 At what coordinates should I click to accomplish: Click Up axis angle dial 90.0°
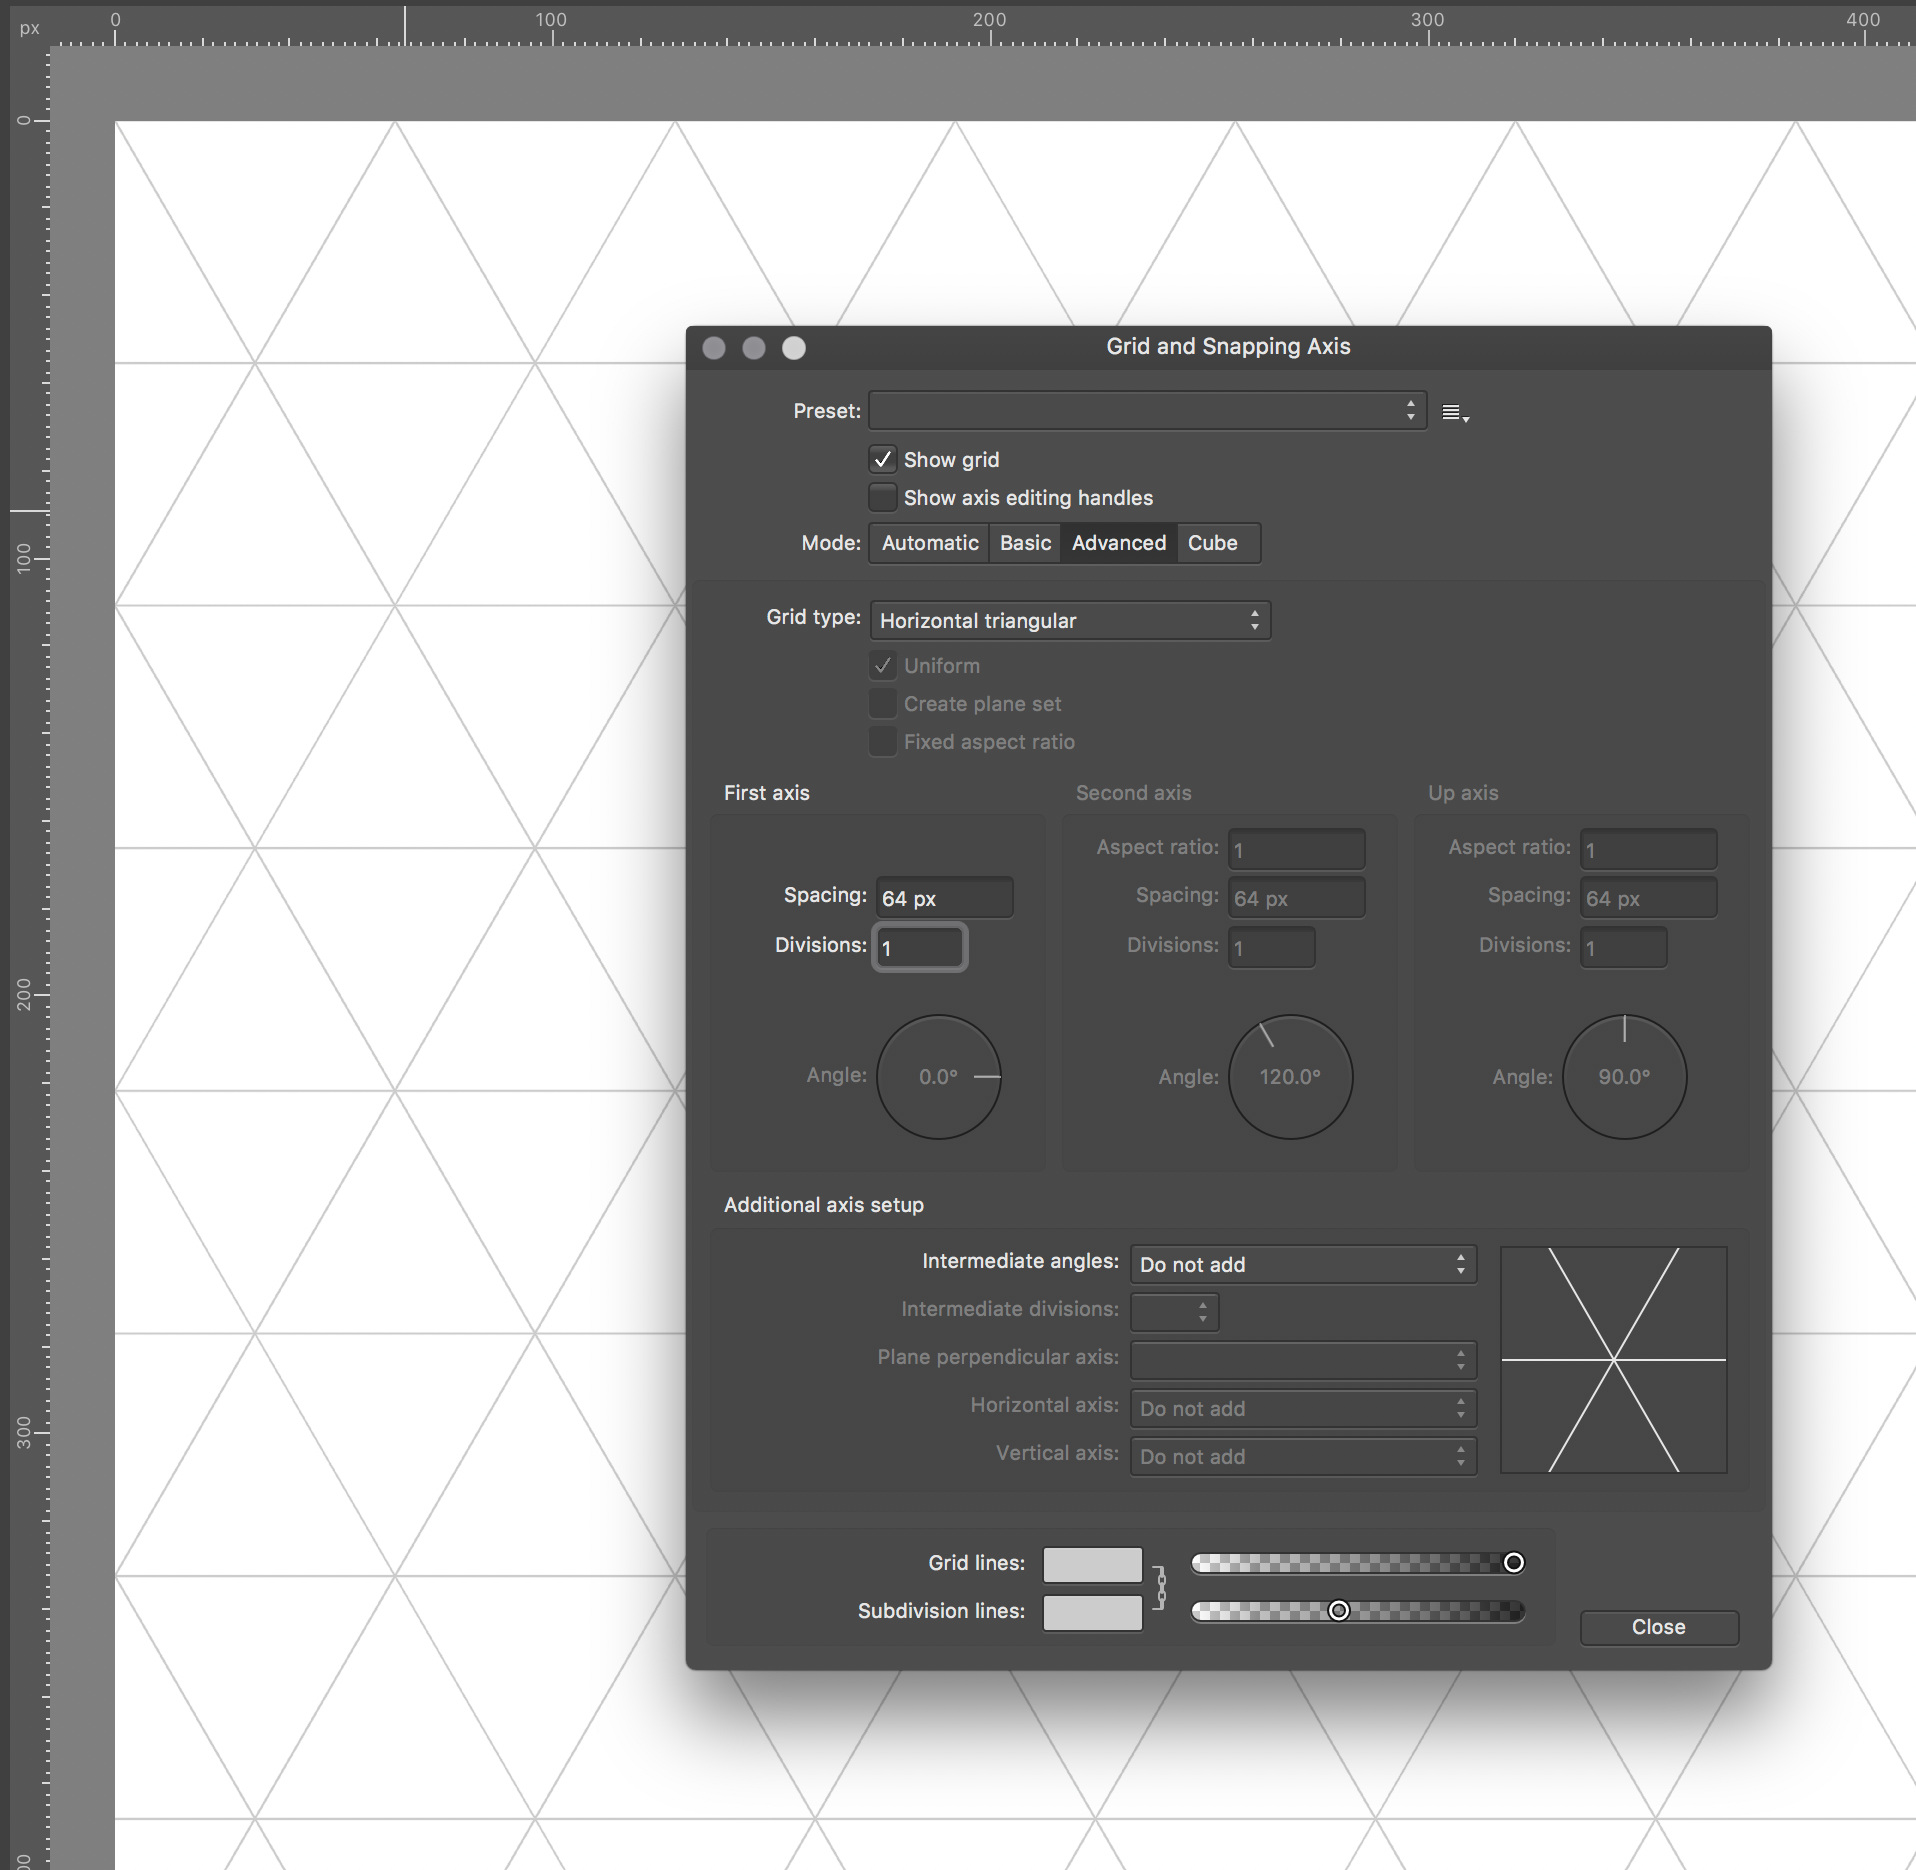click(x=1625, y=1077)
